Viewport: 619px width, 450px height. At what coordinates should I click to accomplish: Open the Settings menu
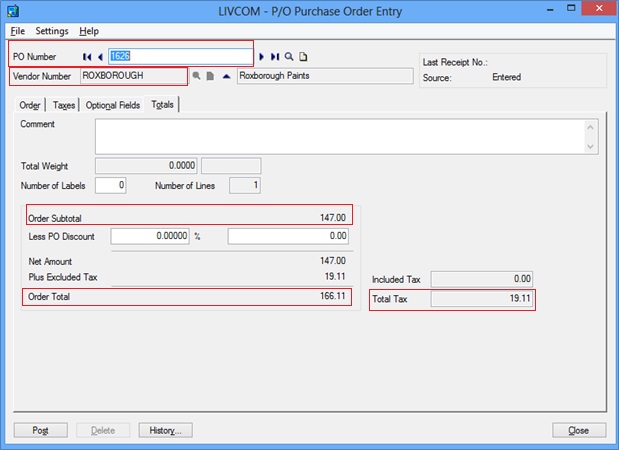coord(52,31)
